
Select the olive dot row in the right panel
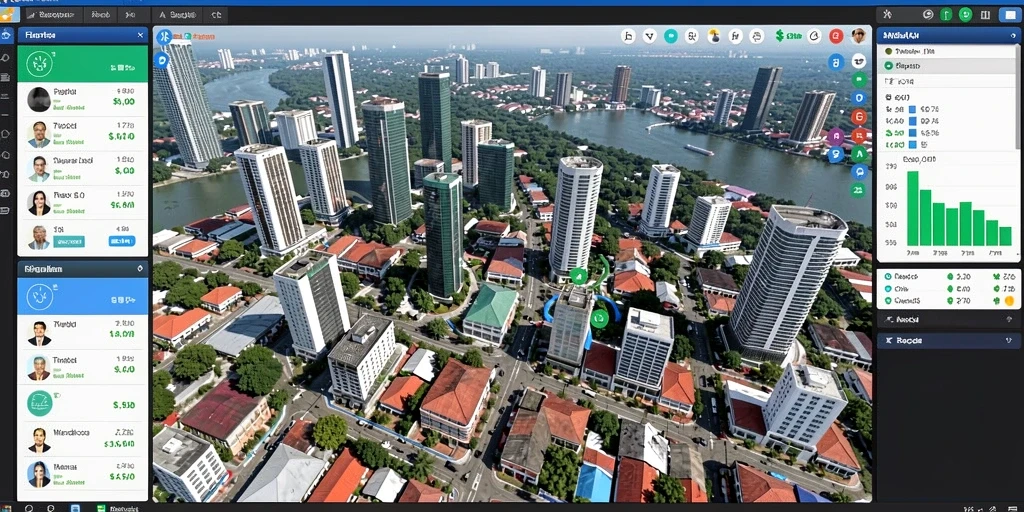[x=944, y=51]
